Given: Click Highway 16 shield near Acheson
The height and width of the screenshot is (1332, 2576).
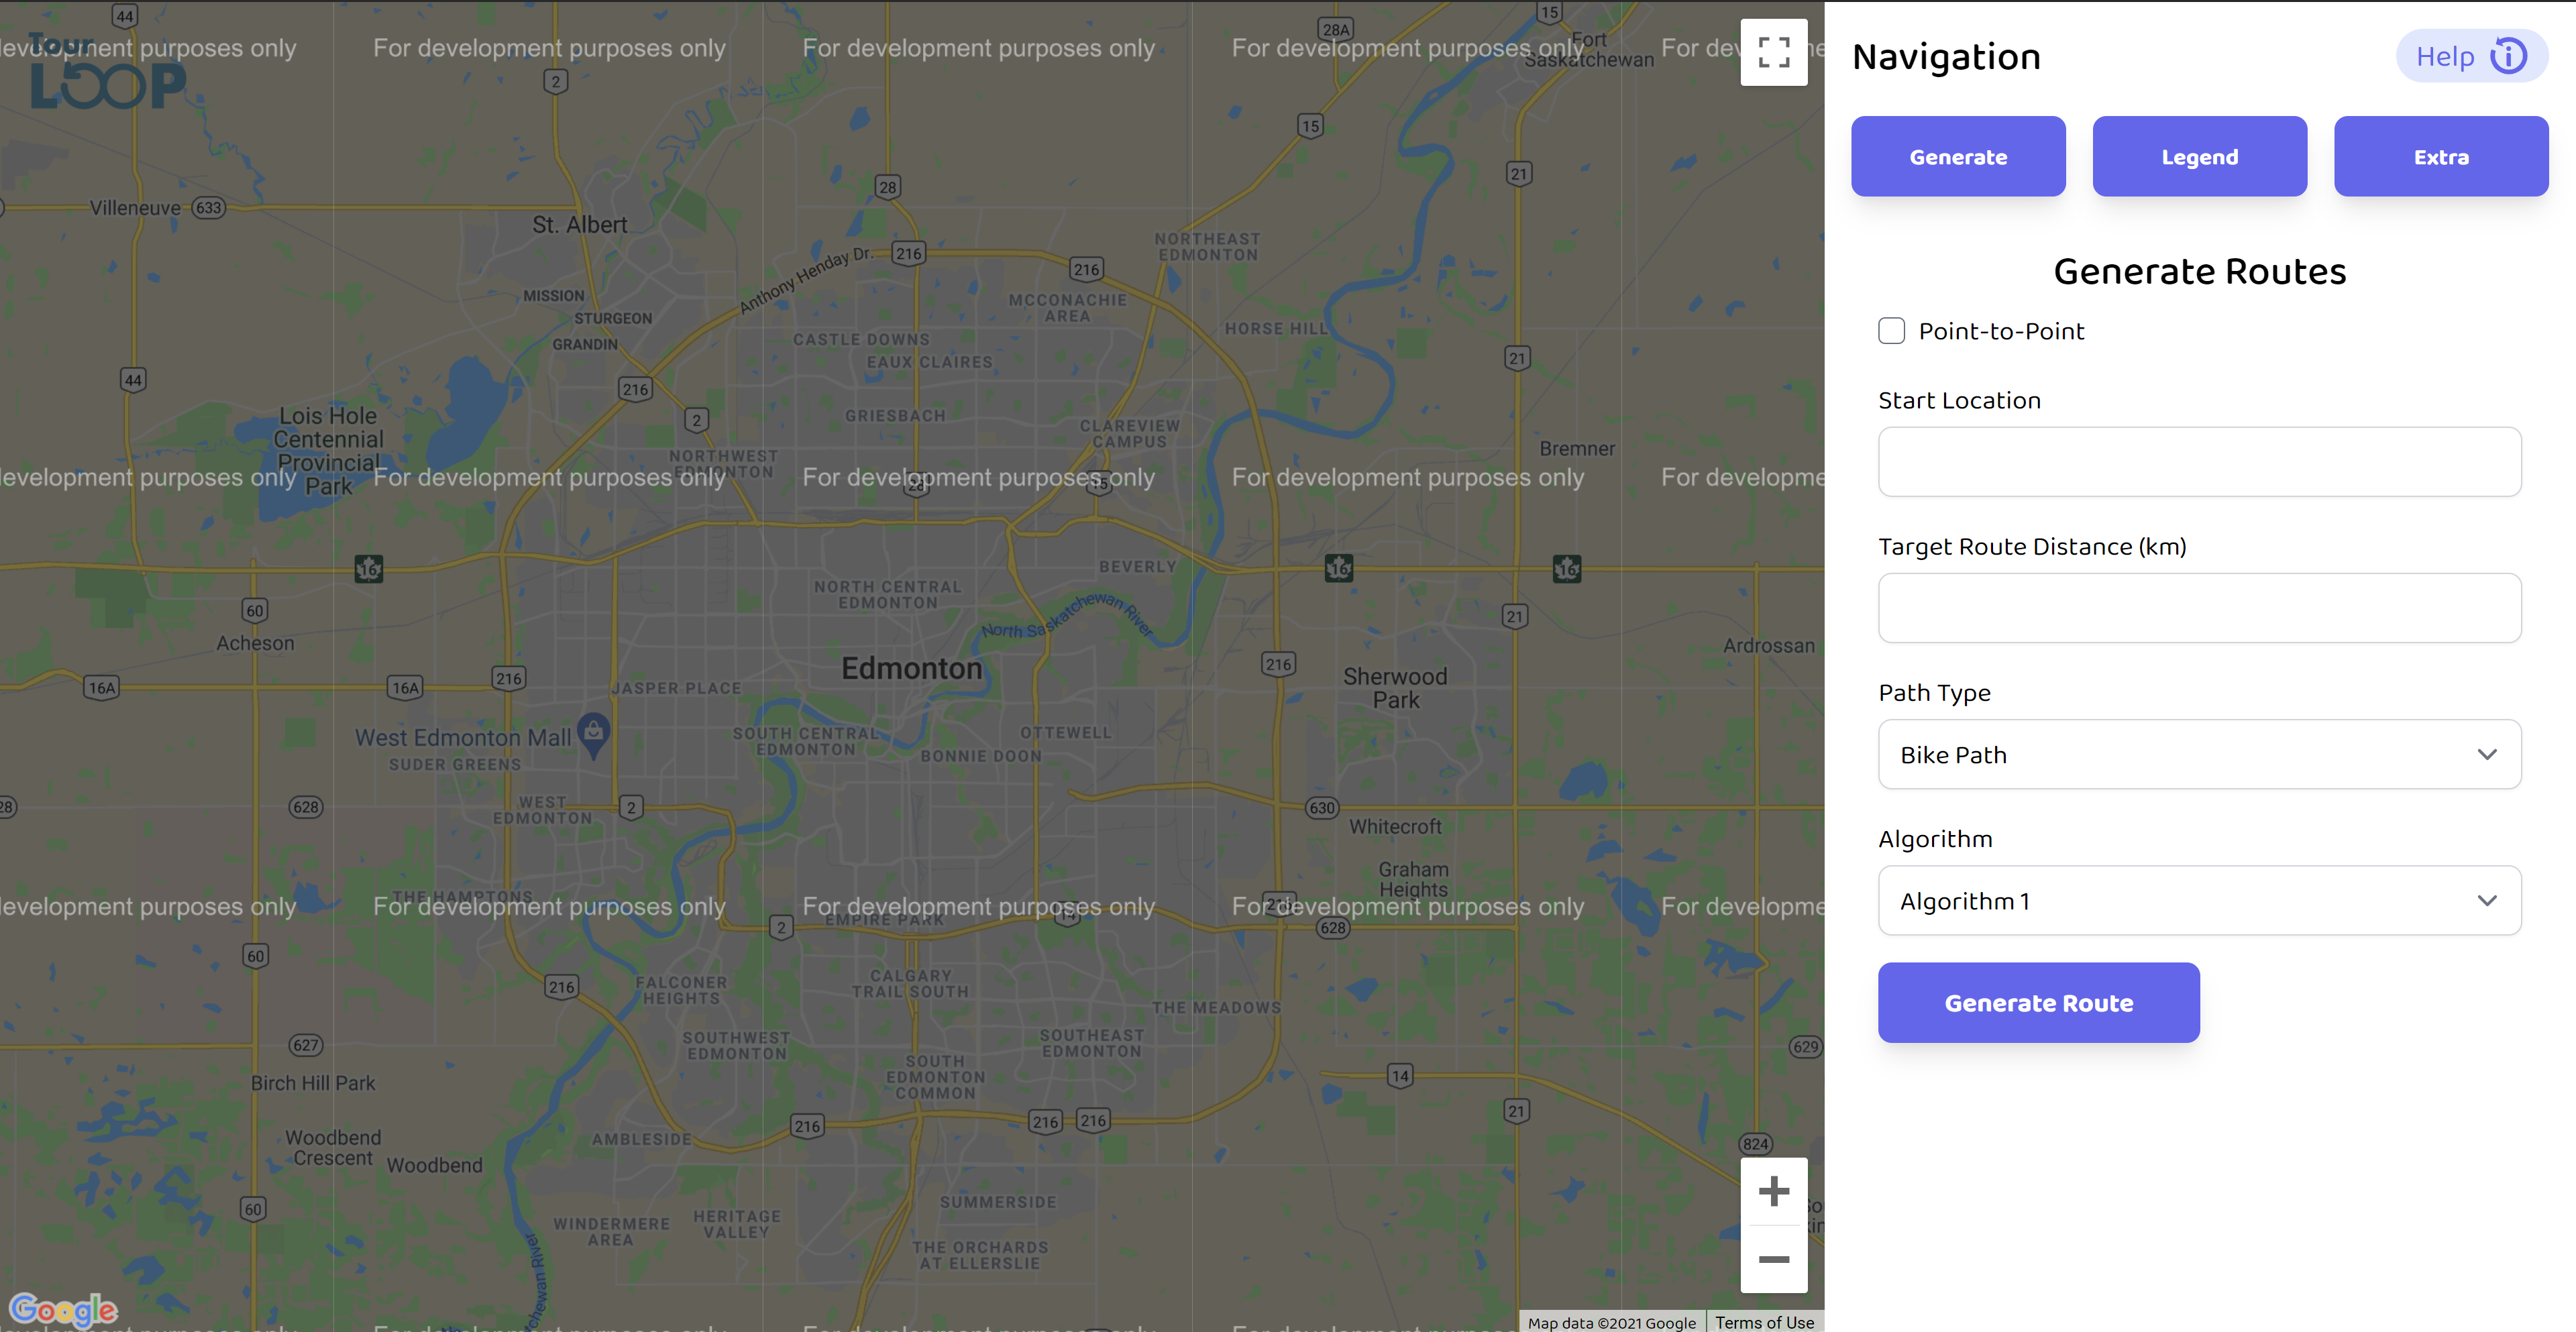Looking at the screenshot, I should (368, 569).
